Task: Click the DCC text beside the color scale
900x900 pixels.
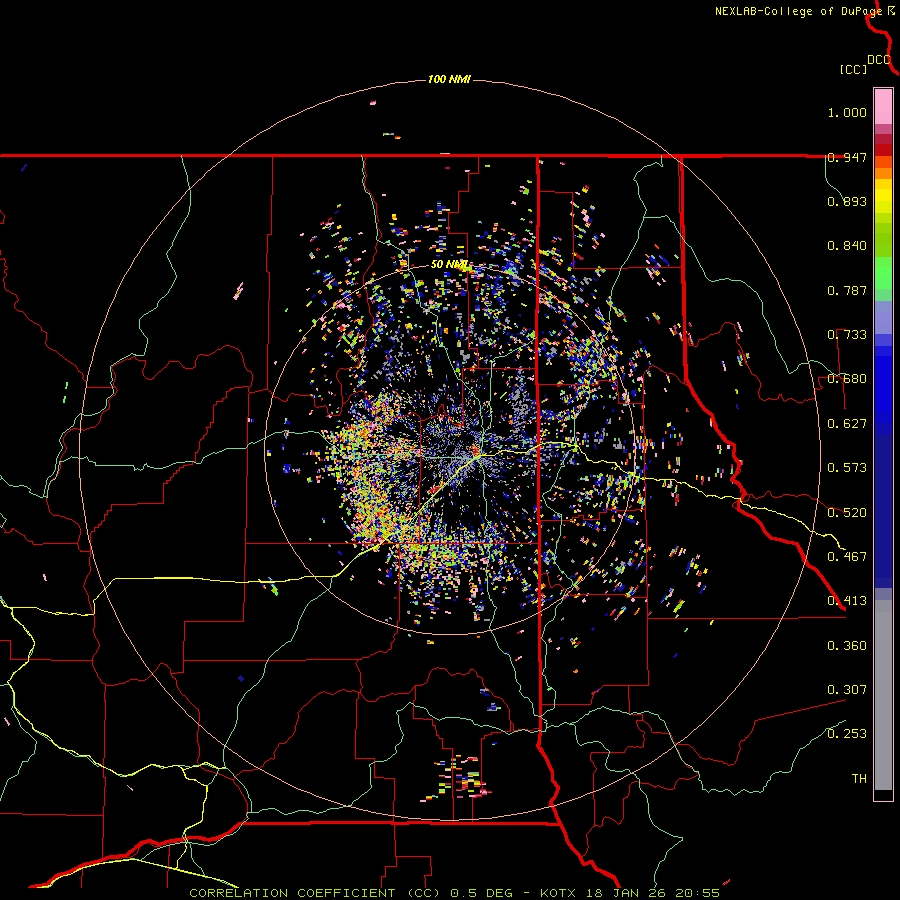Action: [x=879, y=60]
